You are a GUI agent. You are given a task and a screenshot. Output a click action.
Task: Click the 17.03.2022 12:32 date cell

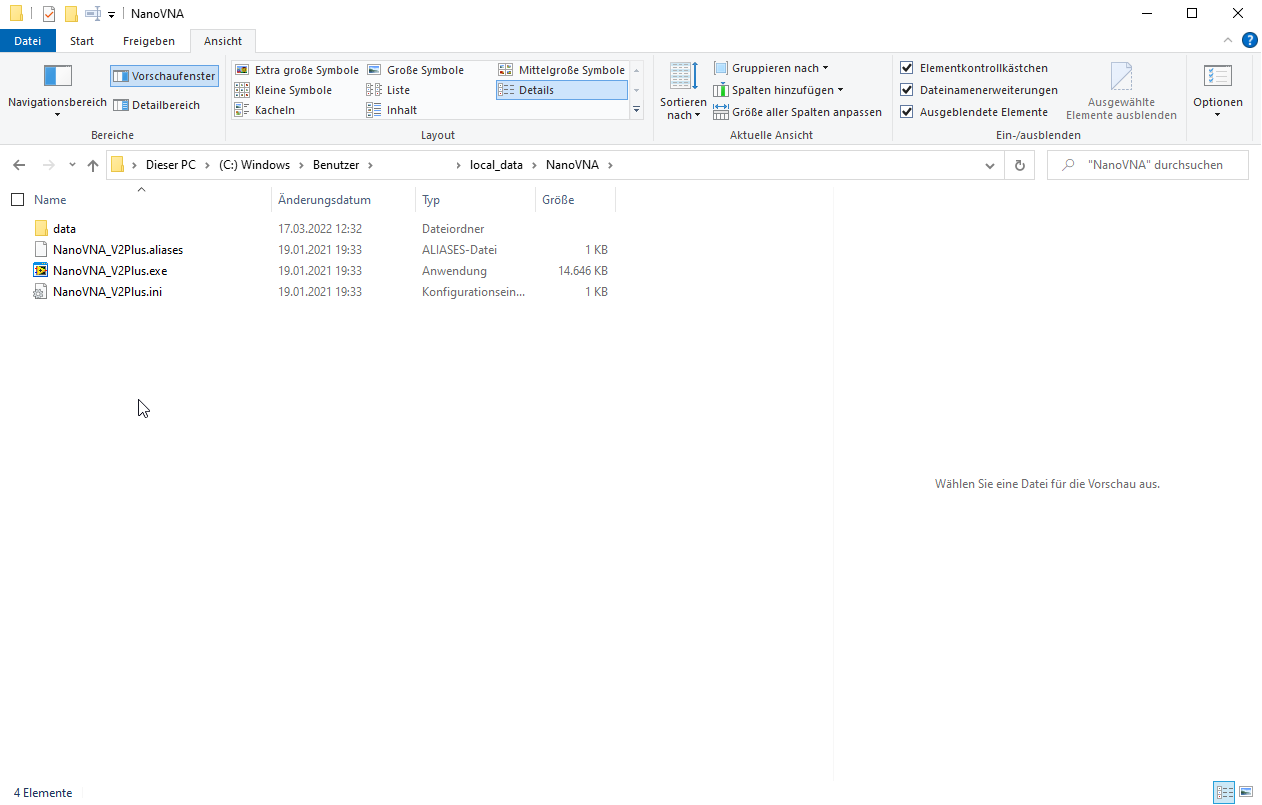320,229
